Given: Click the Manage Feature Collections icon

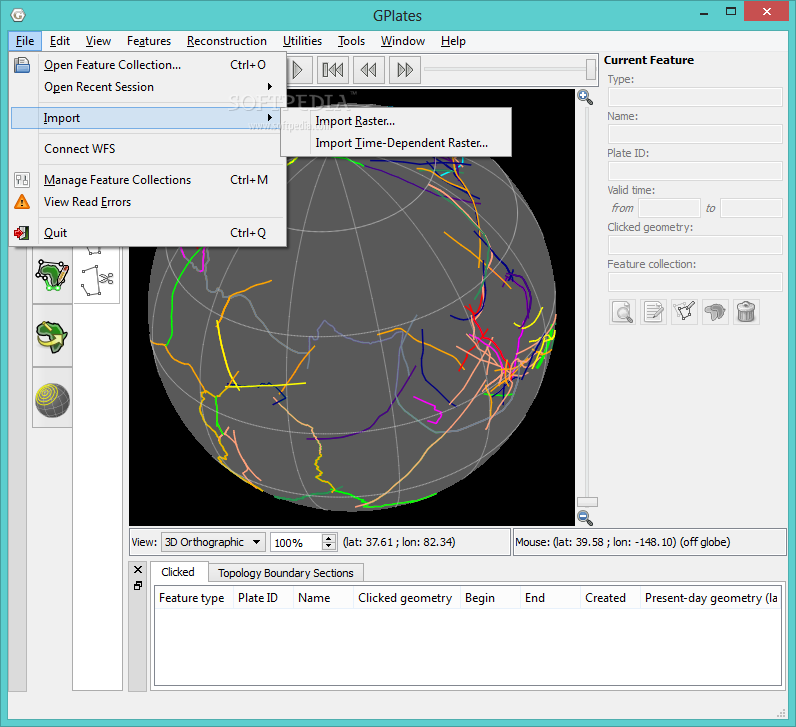Looking at the screenshot, I should [x=22, y=180].
